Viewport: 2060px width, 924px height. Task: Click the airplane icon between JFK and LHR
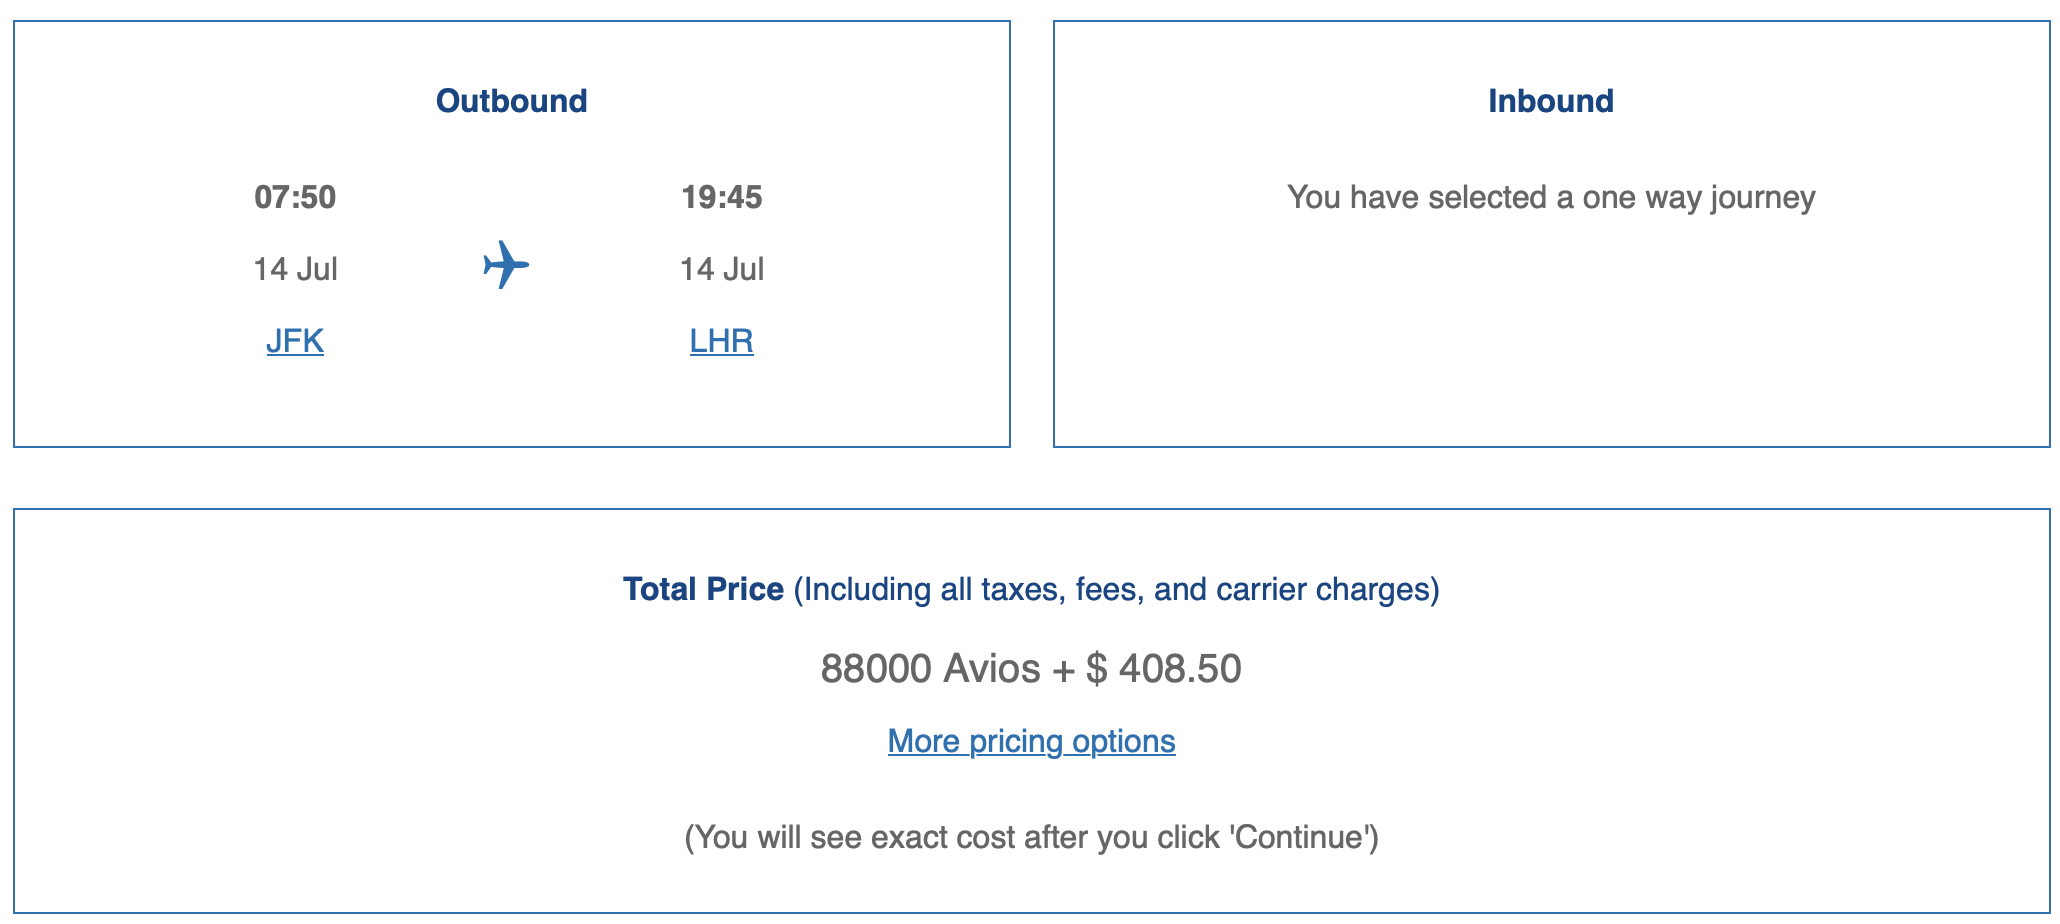click(508, 266)
